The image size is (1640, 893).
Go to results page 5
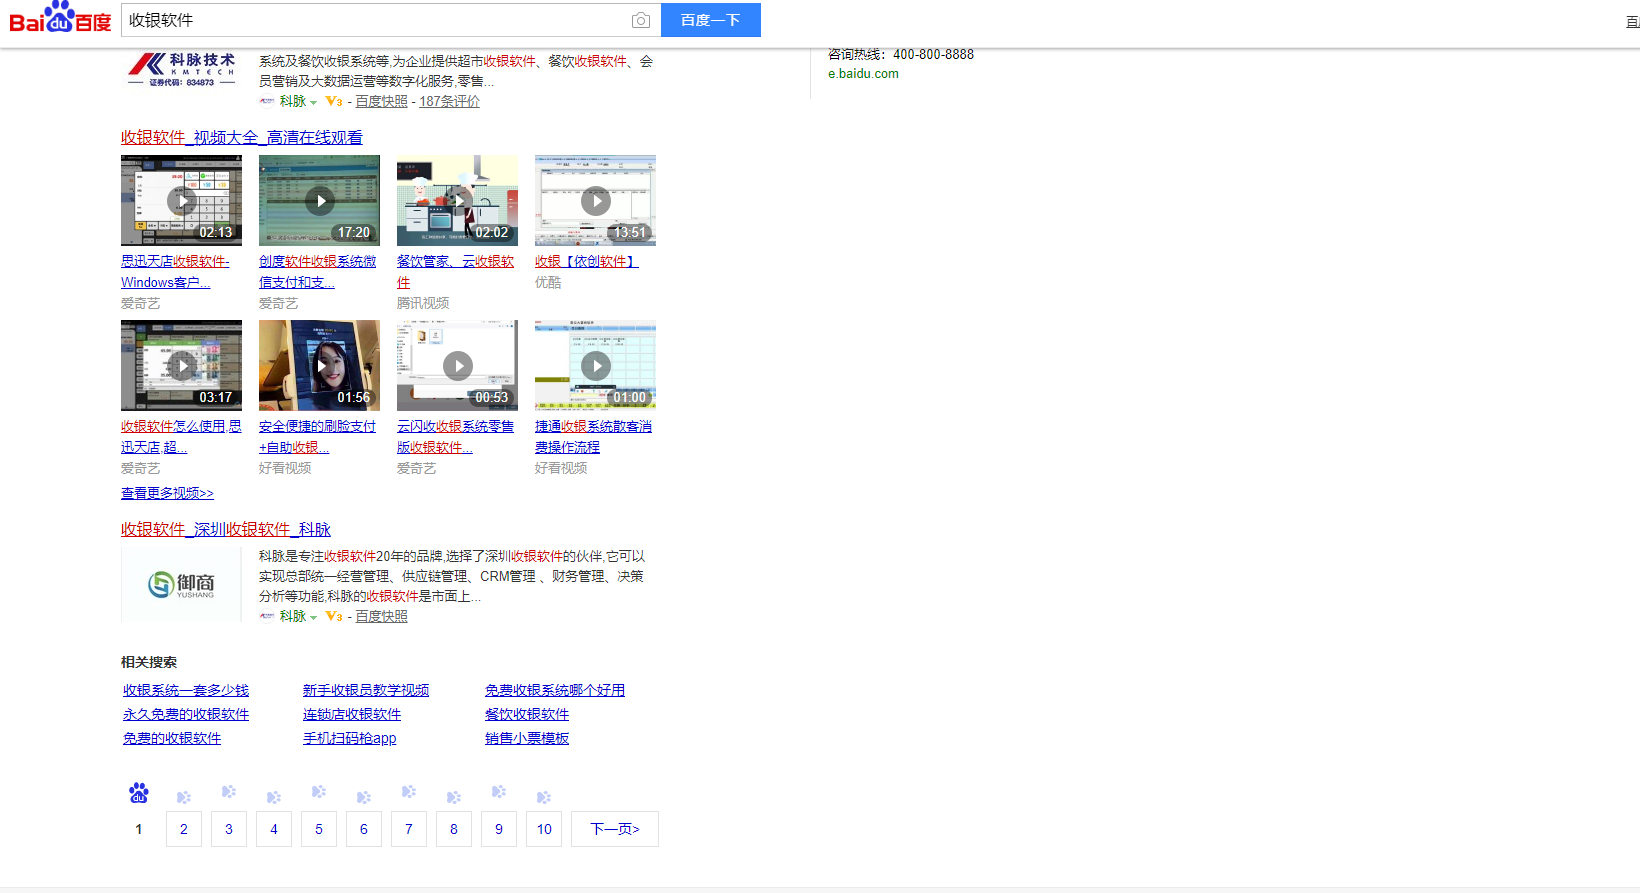pyautogui.click(x=319, y=829)
